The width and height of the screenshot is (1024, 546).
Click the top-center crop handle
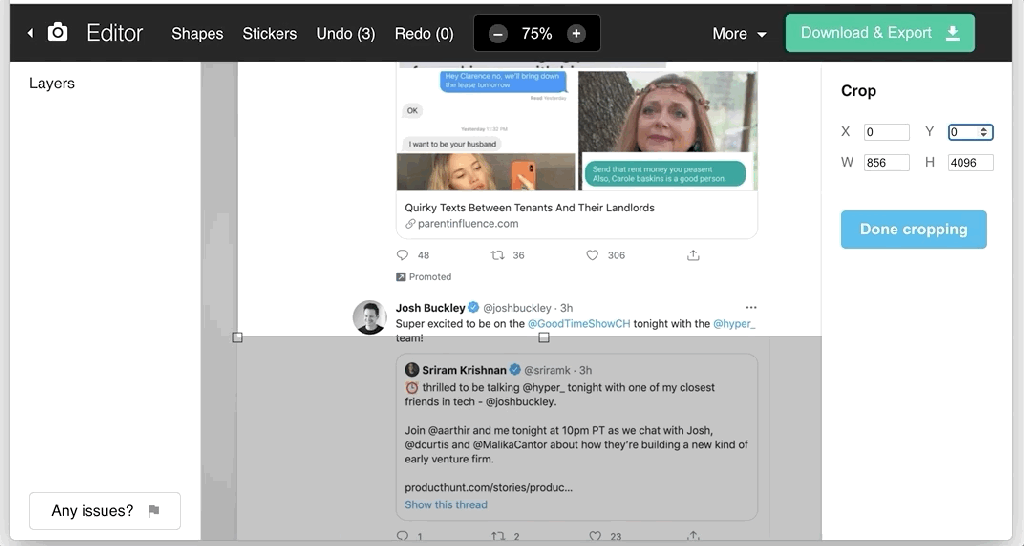(x=544, y=338)
